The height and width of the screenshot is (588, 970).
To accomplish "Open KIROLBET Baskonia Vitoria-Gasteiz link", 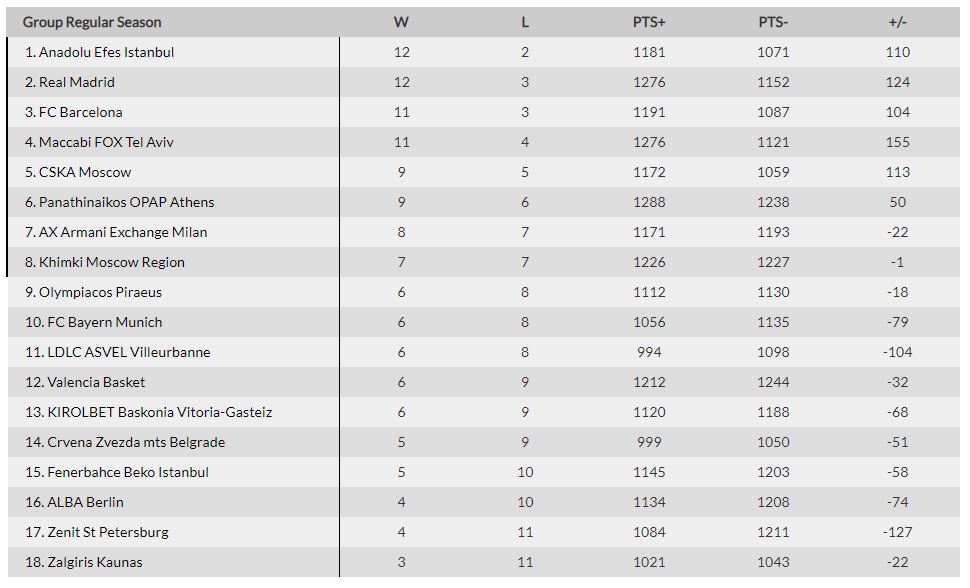I will [160, 412].
